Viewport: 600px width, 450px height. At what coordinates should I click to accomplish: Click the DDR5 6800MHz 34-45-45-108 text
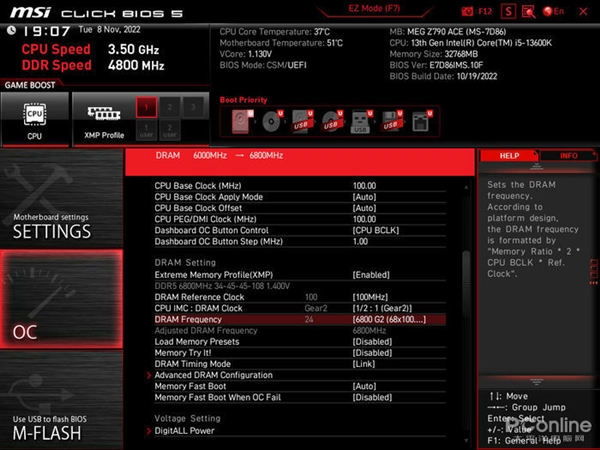pyautogui.click(x=222, y=286)
